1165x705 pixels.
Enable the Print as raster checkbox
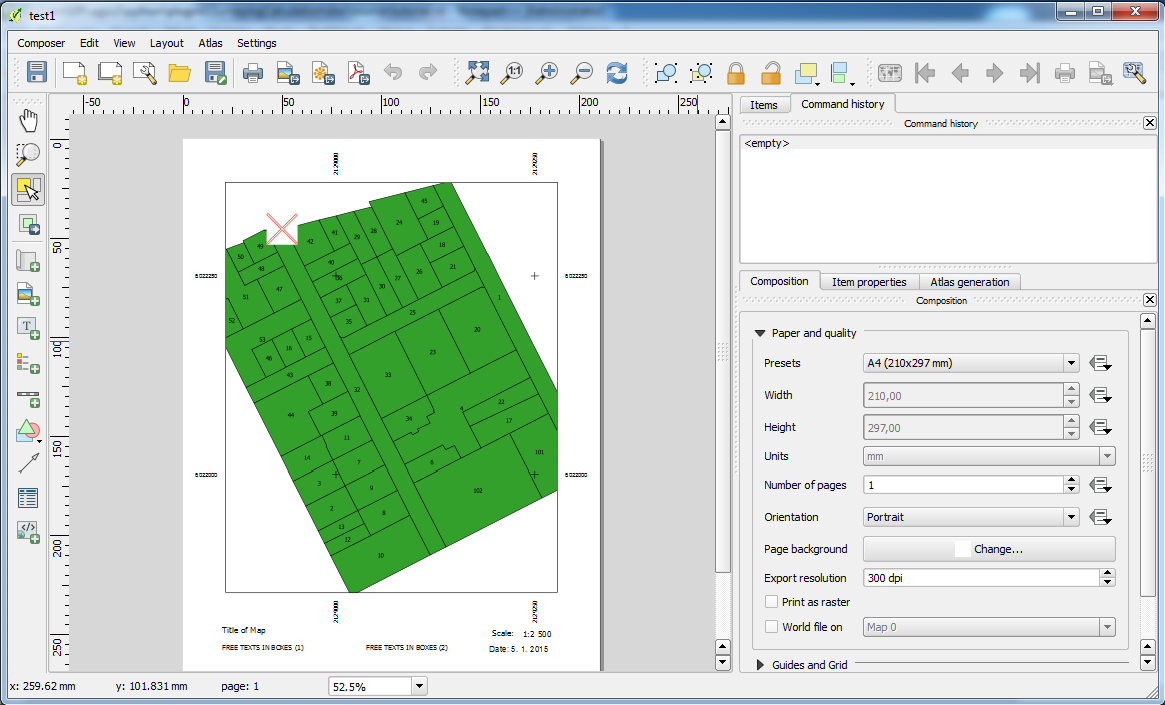771,602
